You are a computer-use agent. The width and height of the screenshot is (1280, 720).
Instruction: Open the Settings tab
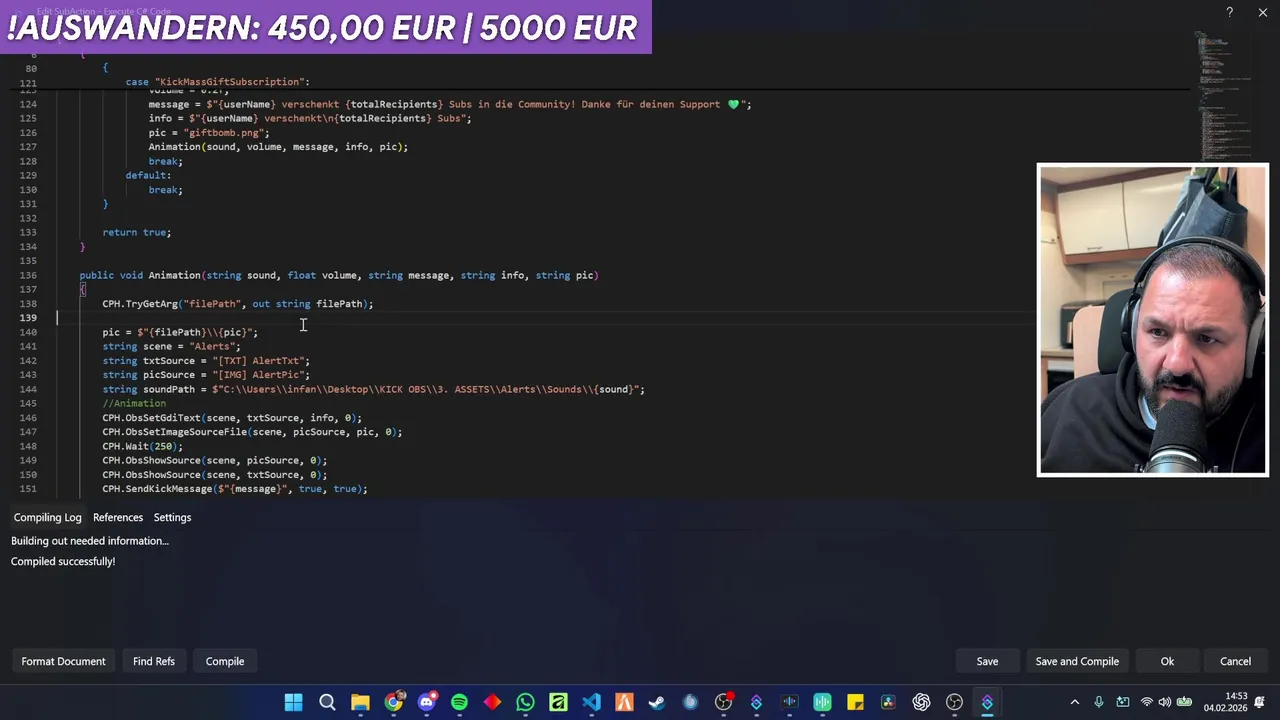[172, 517]
